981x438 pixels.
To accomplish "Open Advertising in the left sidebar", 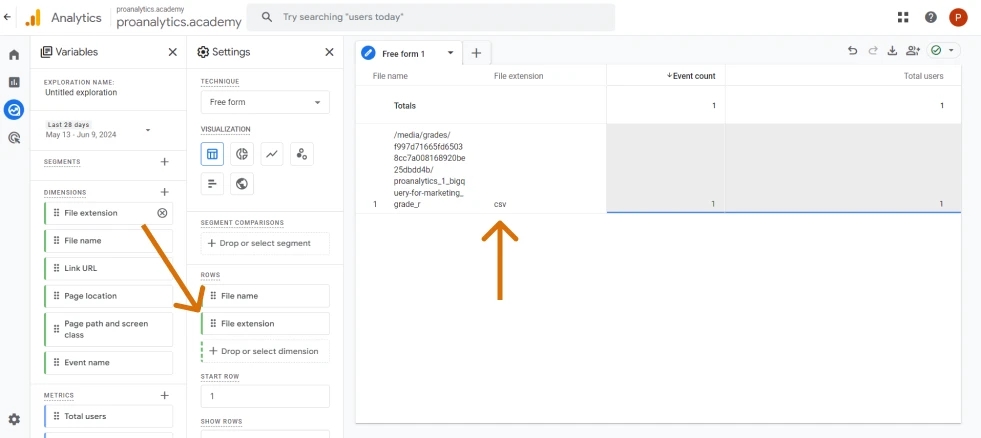I will (x=14, y=138).
